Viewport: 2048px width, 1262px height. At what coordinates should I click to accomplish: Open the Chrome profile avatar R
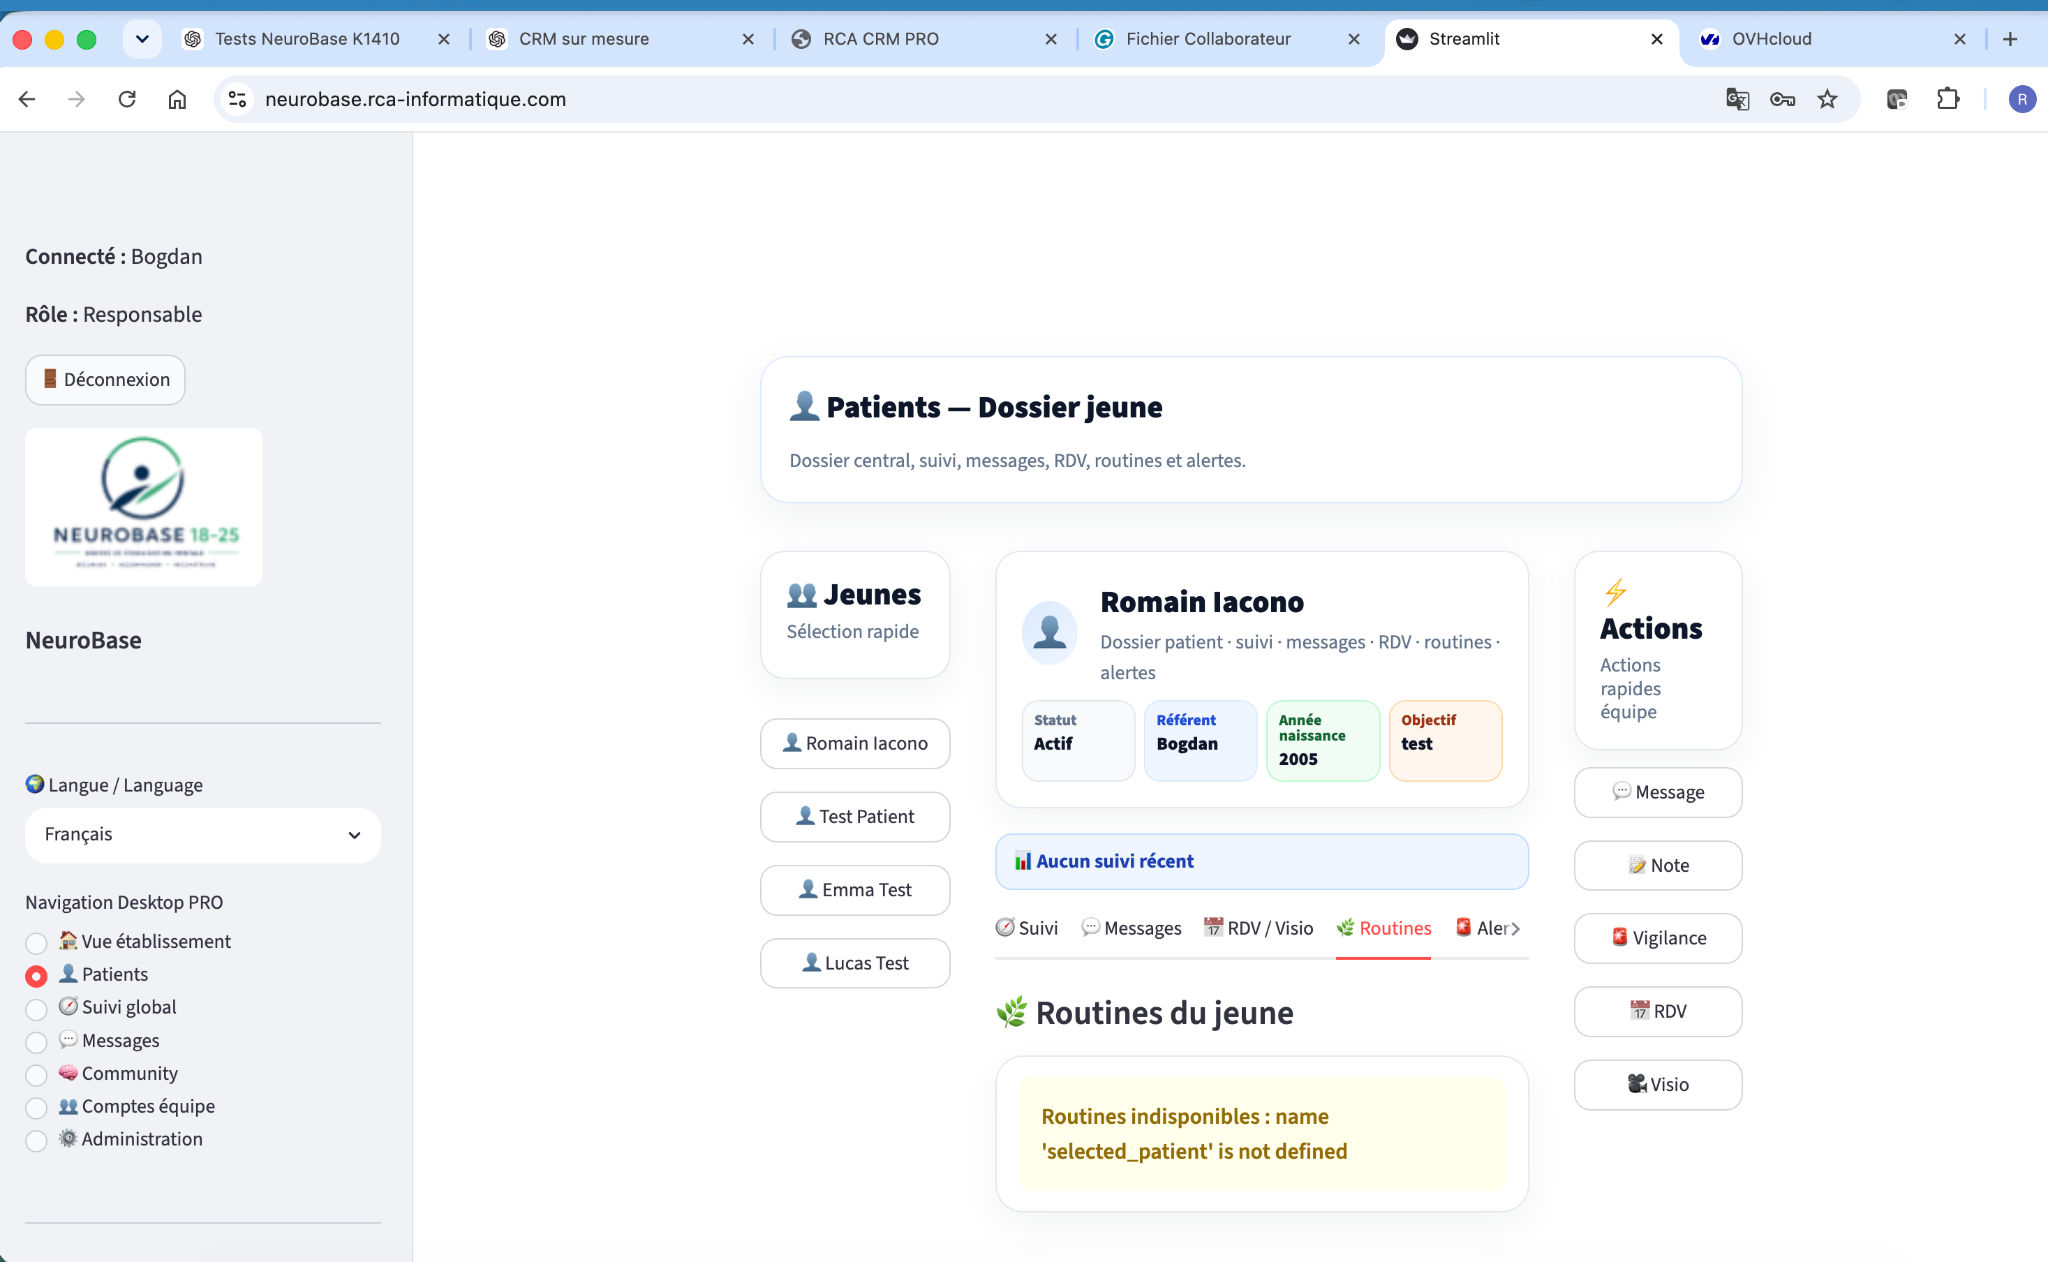point(2022,99)
